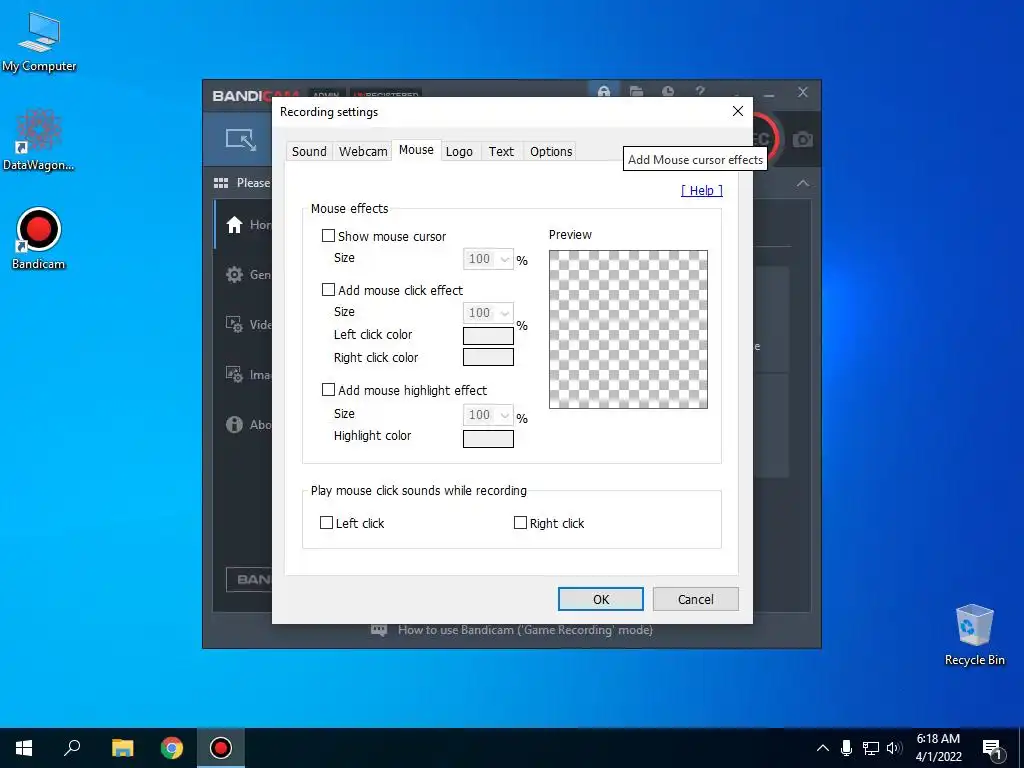The height and width of the screenshot is (768, 1024).
Task: Click the question mark help icon in Bandicam
Action: (700, 91)
